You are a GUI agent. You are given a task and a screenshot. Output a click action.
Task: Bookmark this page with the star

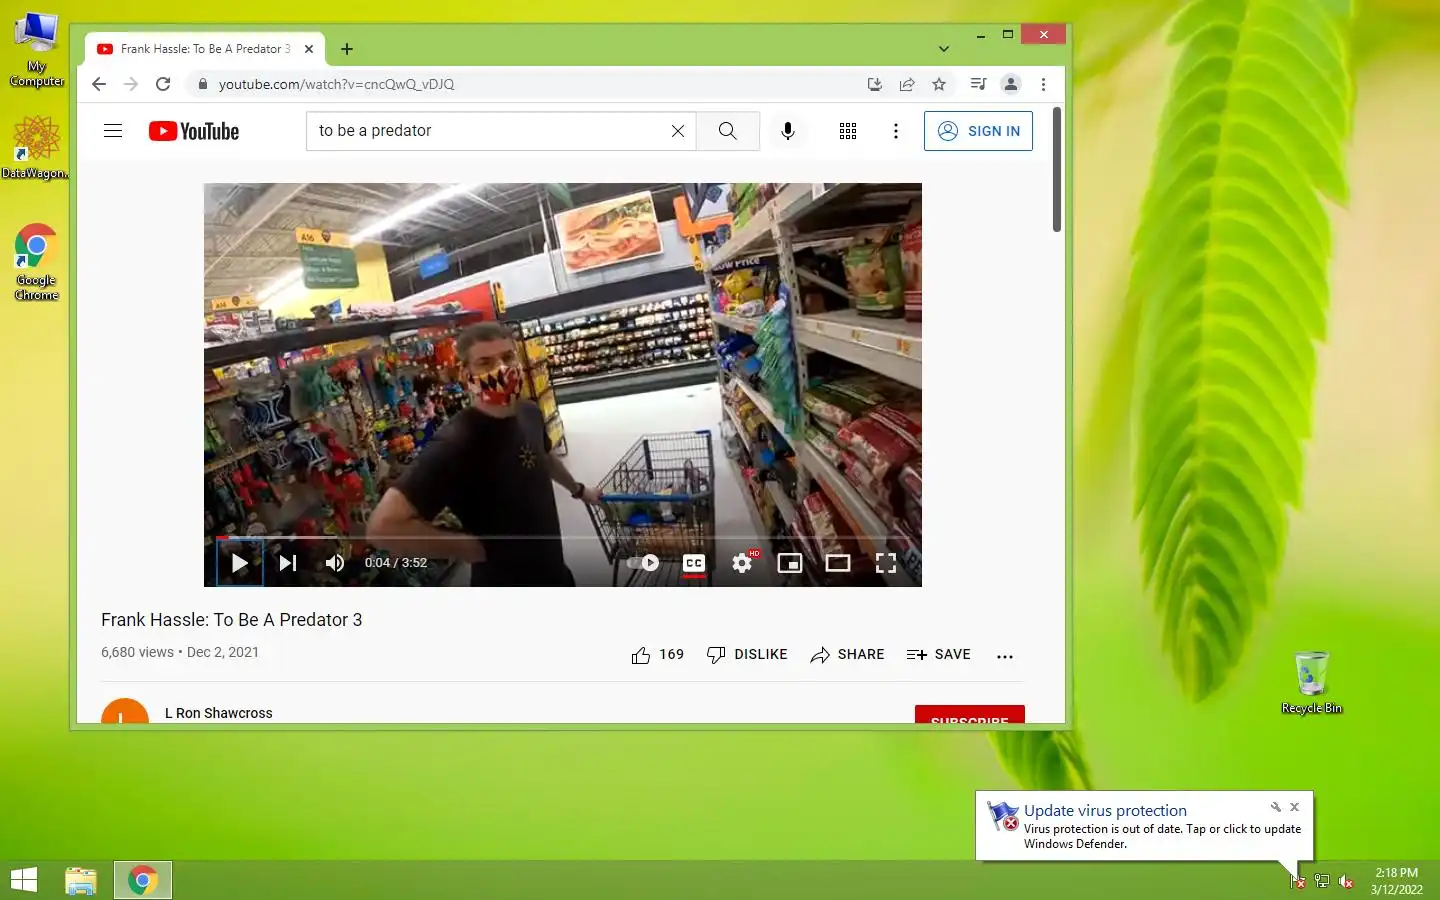[939, 84]
